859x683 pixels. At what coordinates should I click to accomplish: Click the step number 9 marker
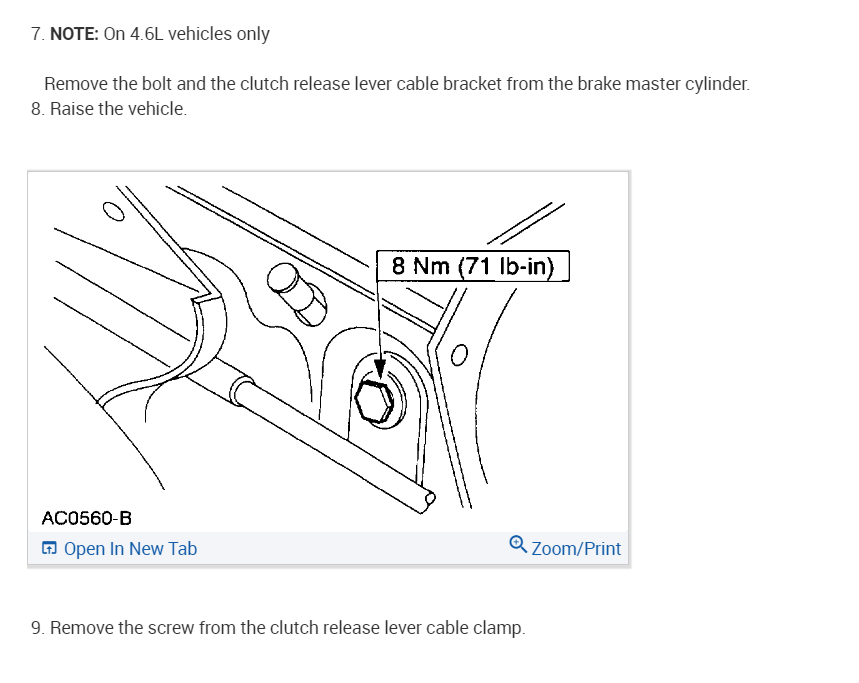click(37, 628)
